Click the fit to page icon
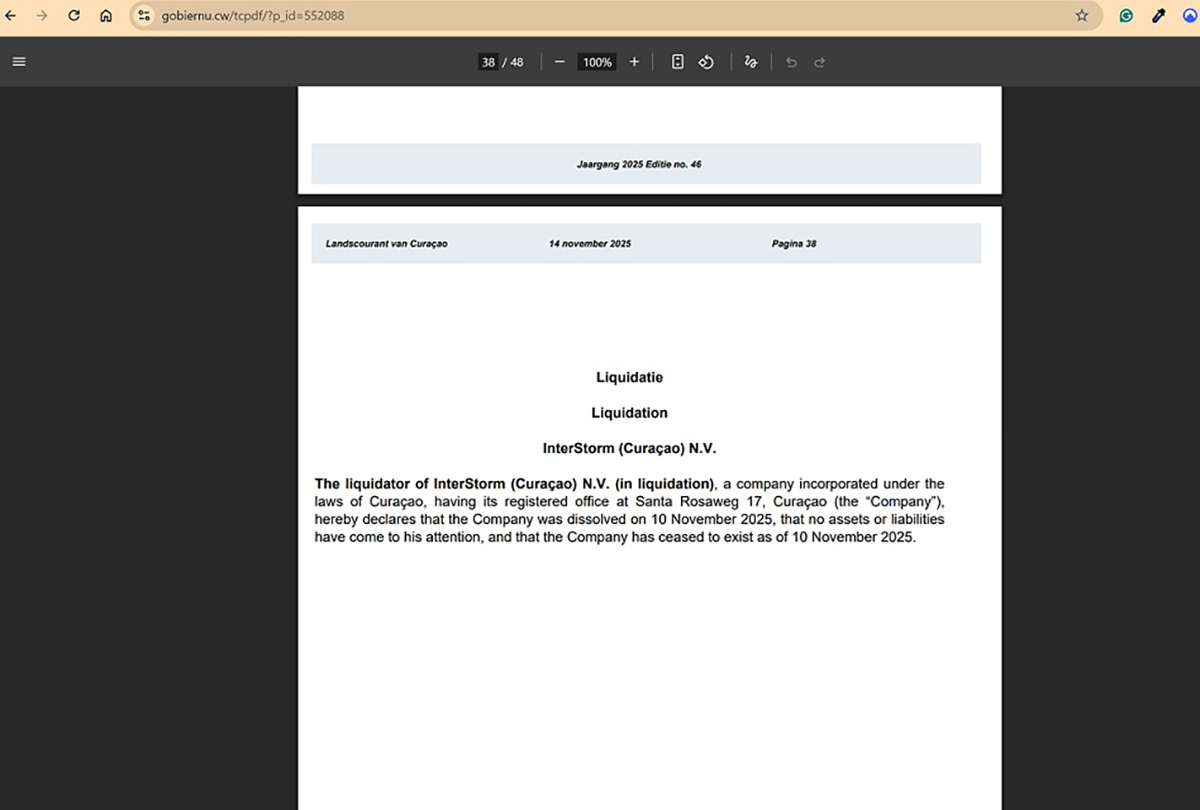The image size is (1200, 810). [x=677, y=62]
